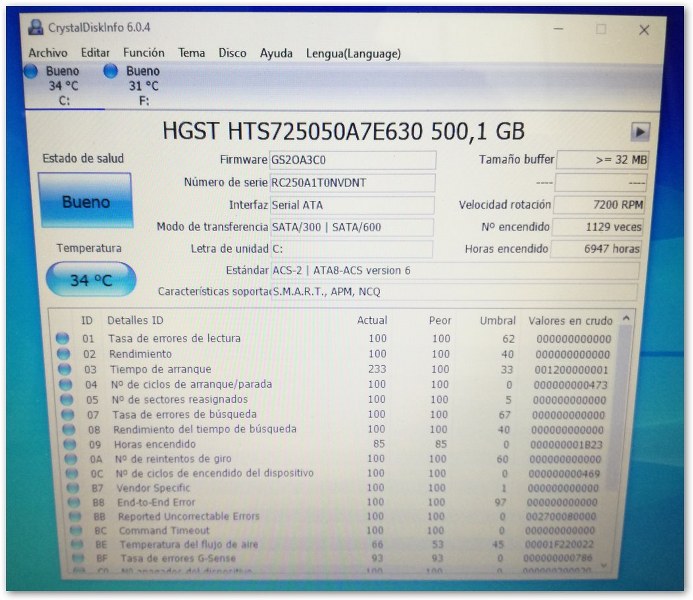Viewport: 693px width, 600px height.
Task: Open the Disco menu
Action: (x=232, y=53)
